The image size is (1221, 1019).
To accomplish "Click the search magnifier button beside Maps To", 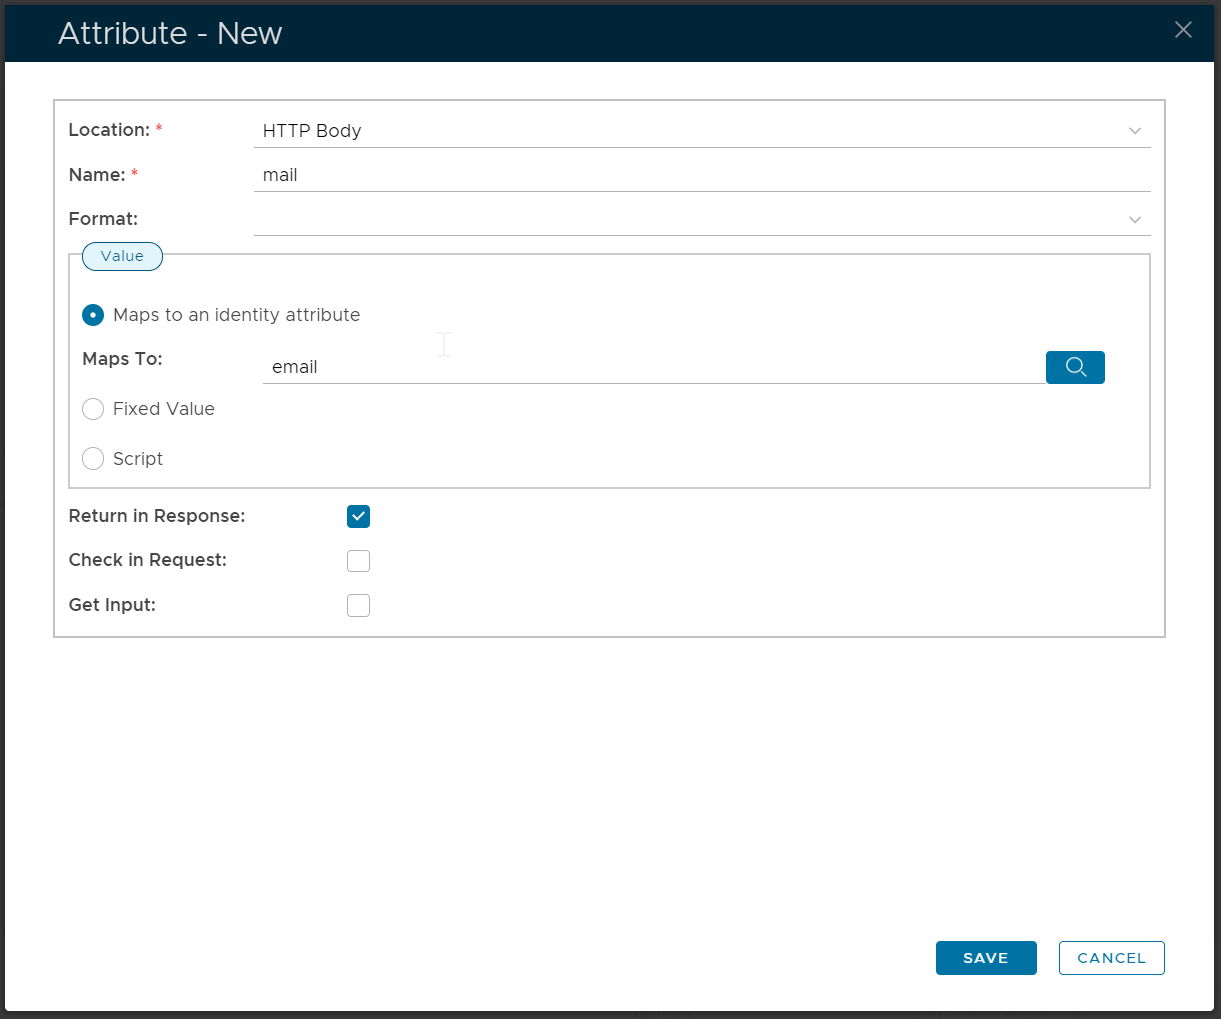I will click(x=1075, y=367).
